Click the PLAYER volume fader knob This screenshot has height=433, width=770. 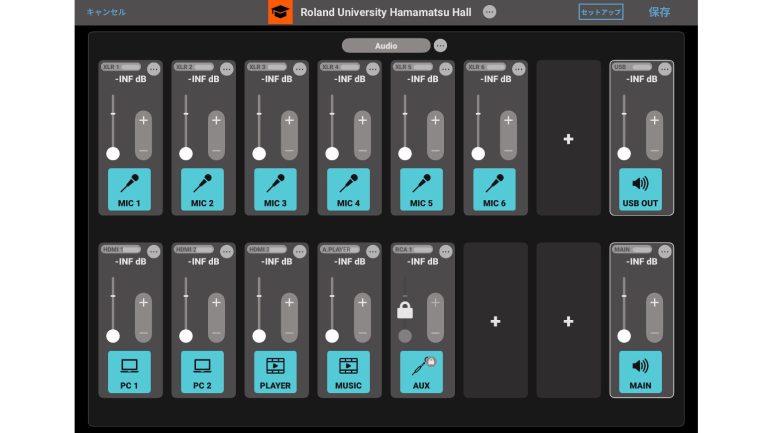click(259, 336)
